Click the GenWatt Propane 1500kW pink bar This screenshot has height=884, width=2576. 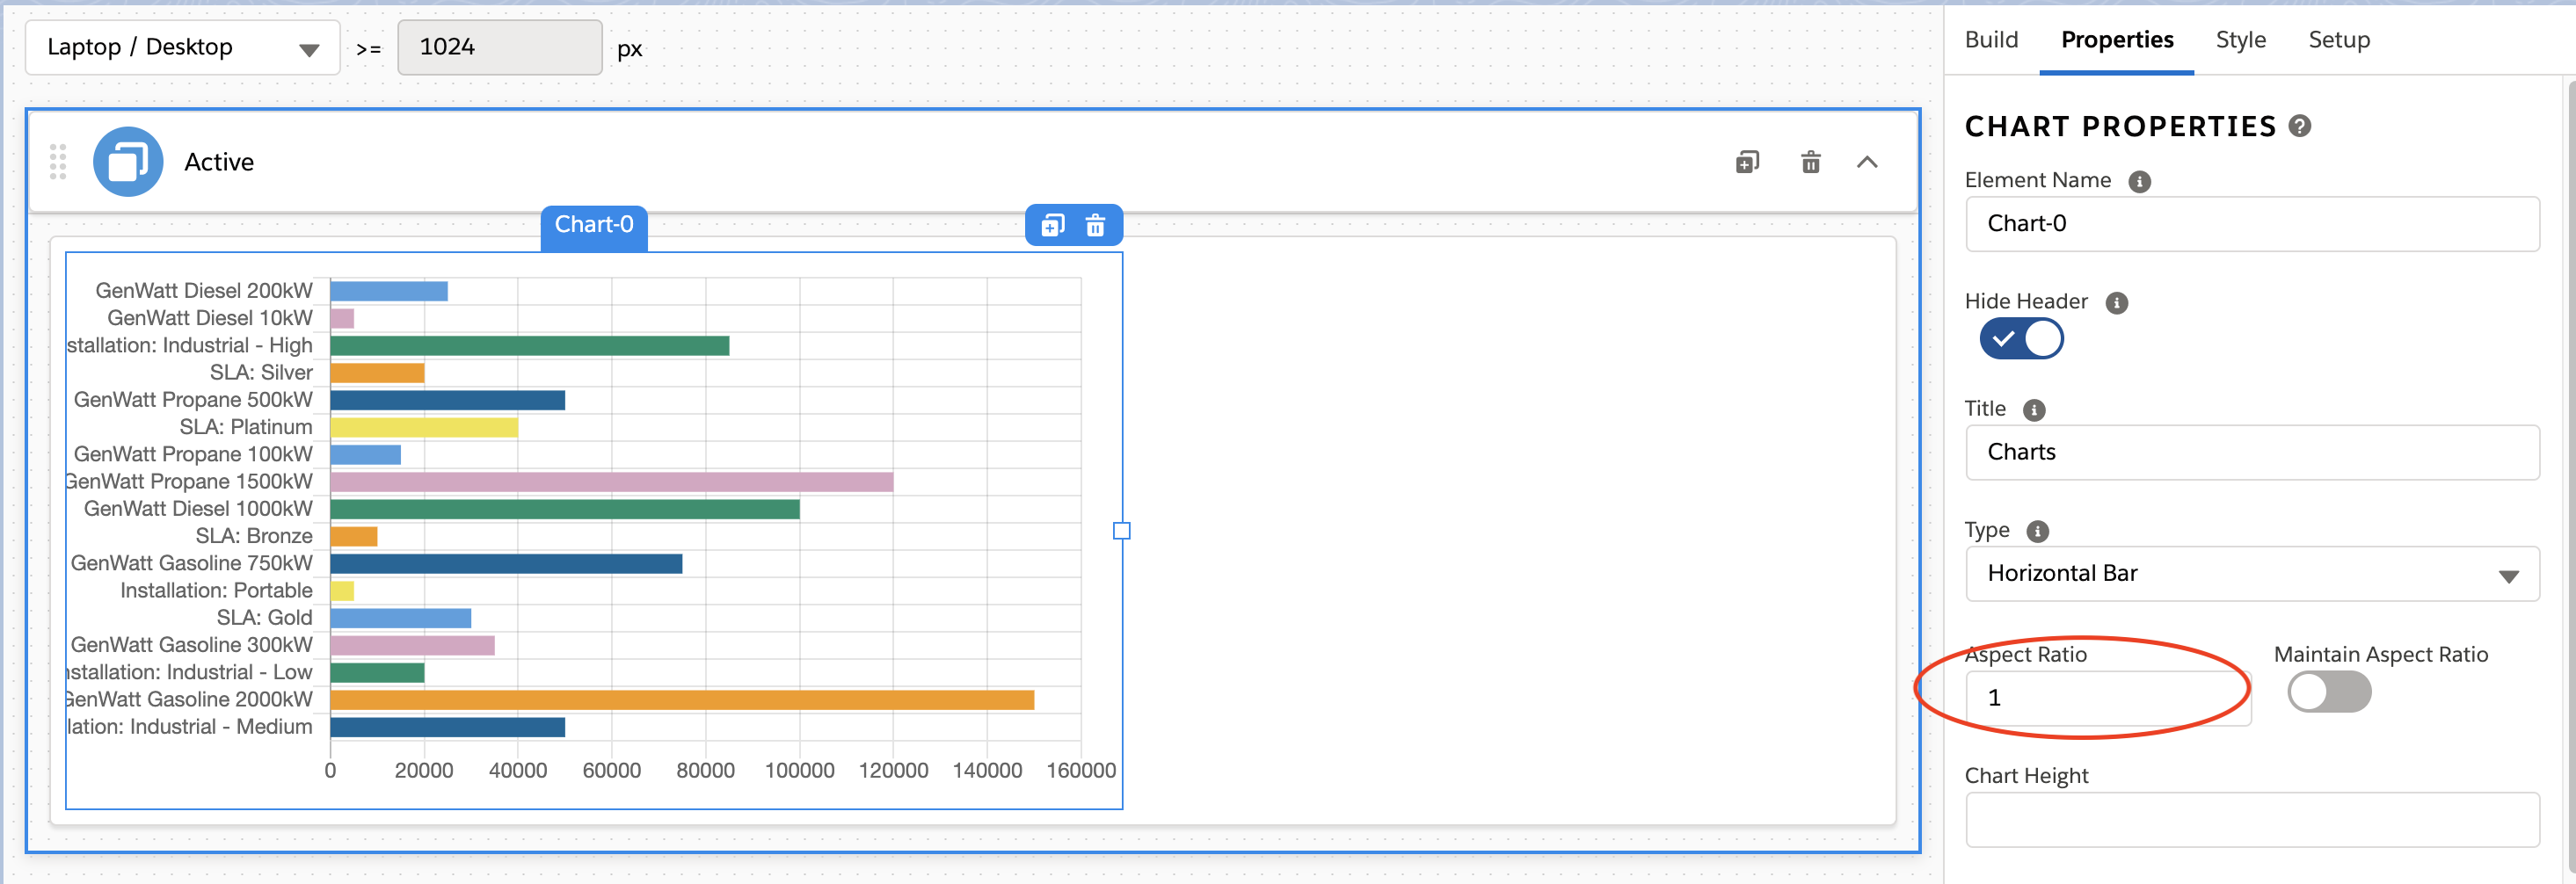pos(612,482)
